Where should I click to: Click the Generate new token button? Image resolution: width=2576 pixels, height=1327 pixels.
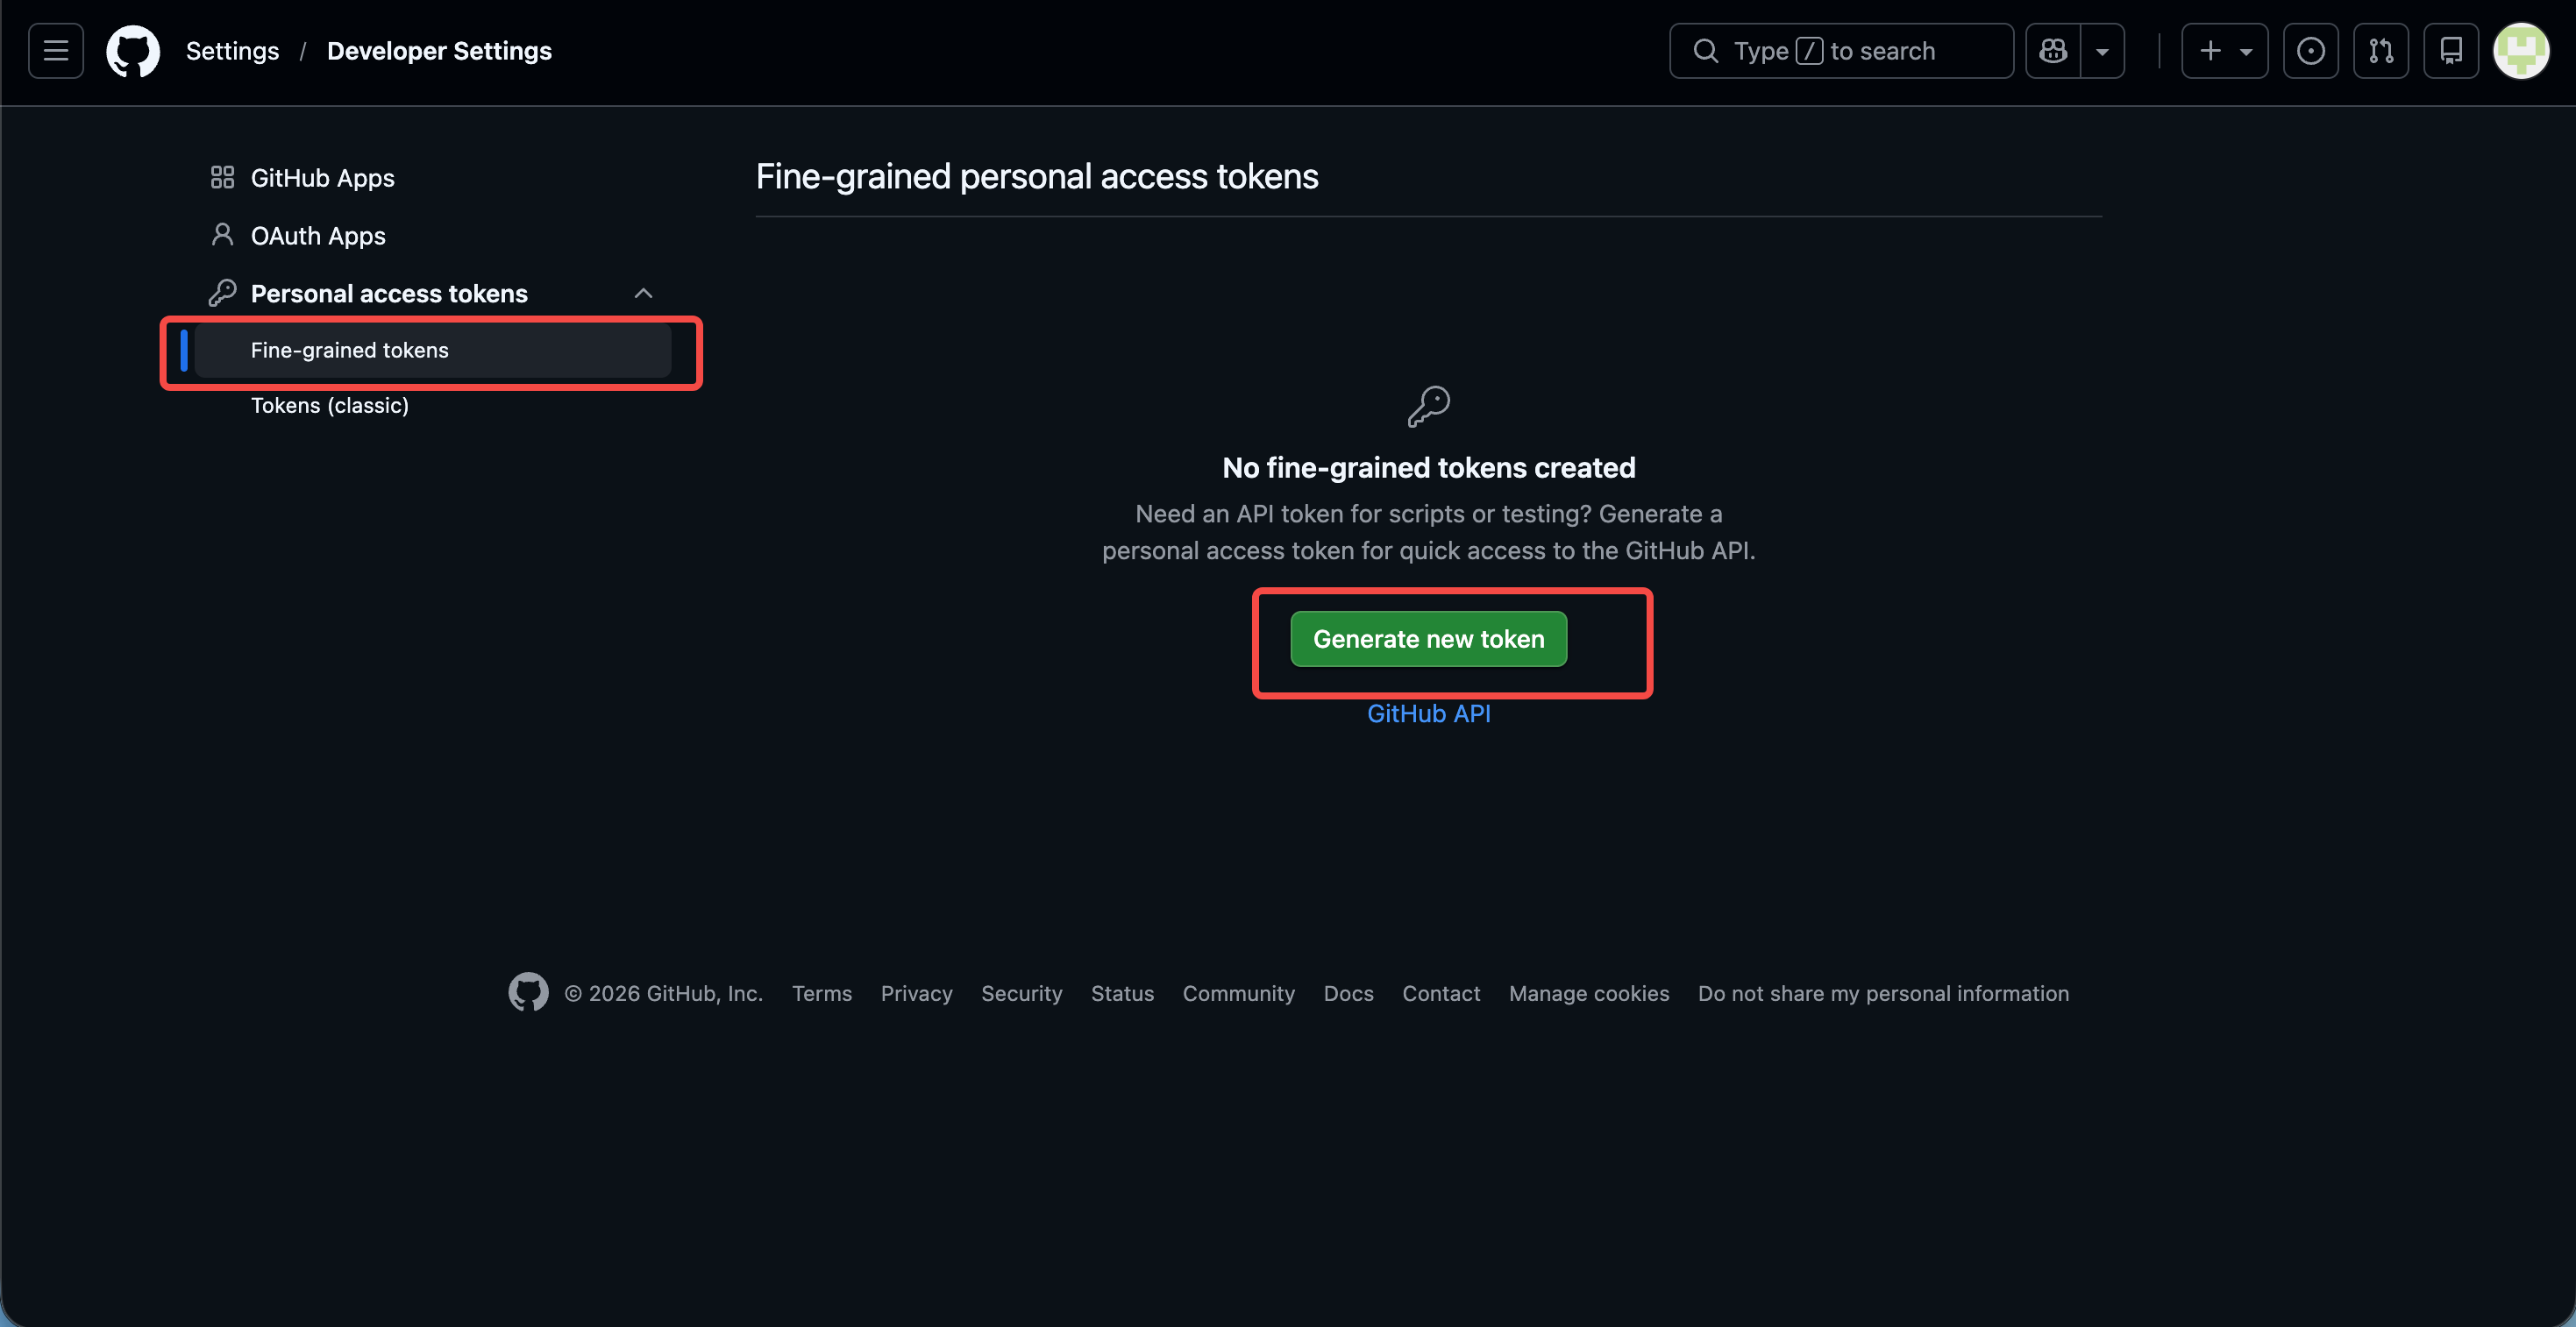1428,639
